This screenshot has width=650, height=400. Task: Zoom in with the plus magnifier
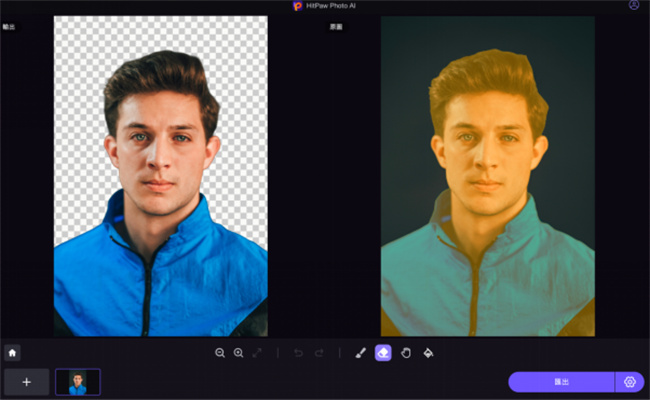(238, 353)
